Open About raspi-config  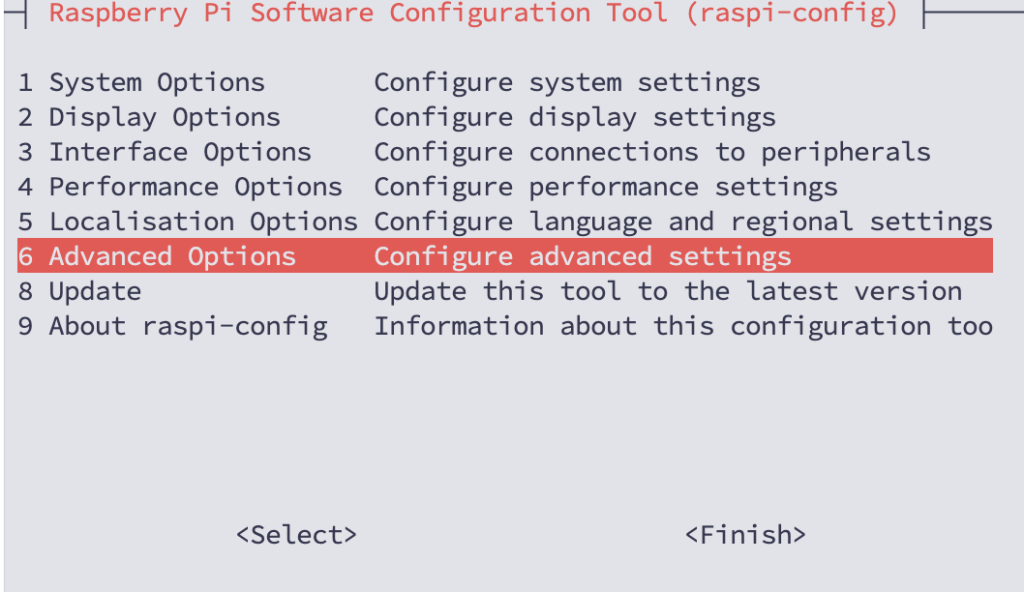188,327
